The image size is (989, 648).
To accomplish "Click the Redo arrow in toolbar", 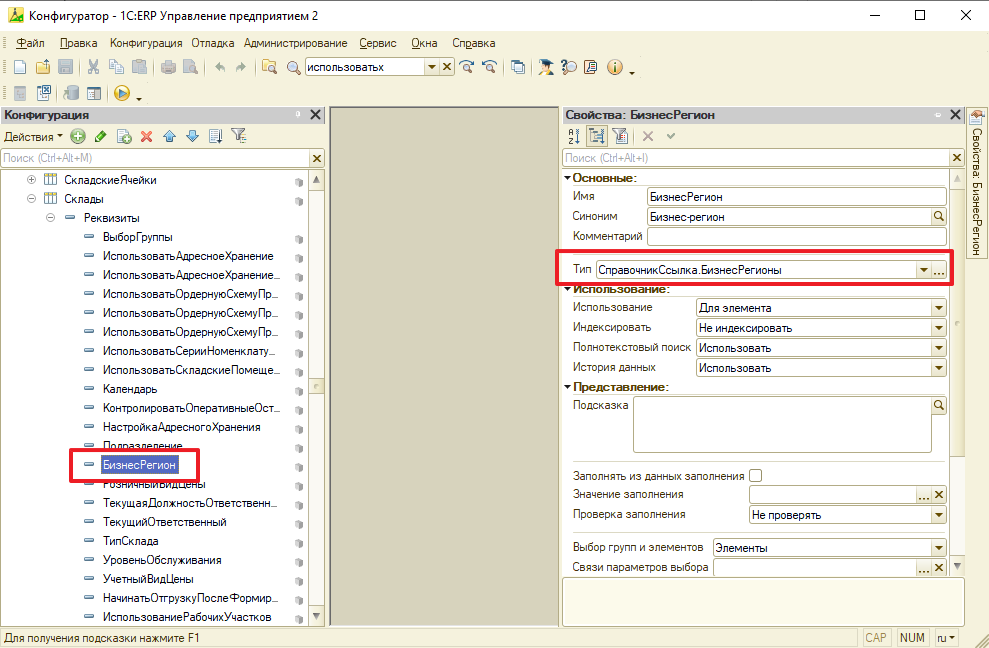I will pyautogui.click(x=240, y=67).
